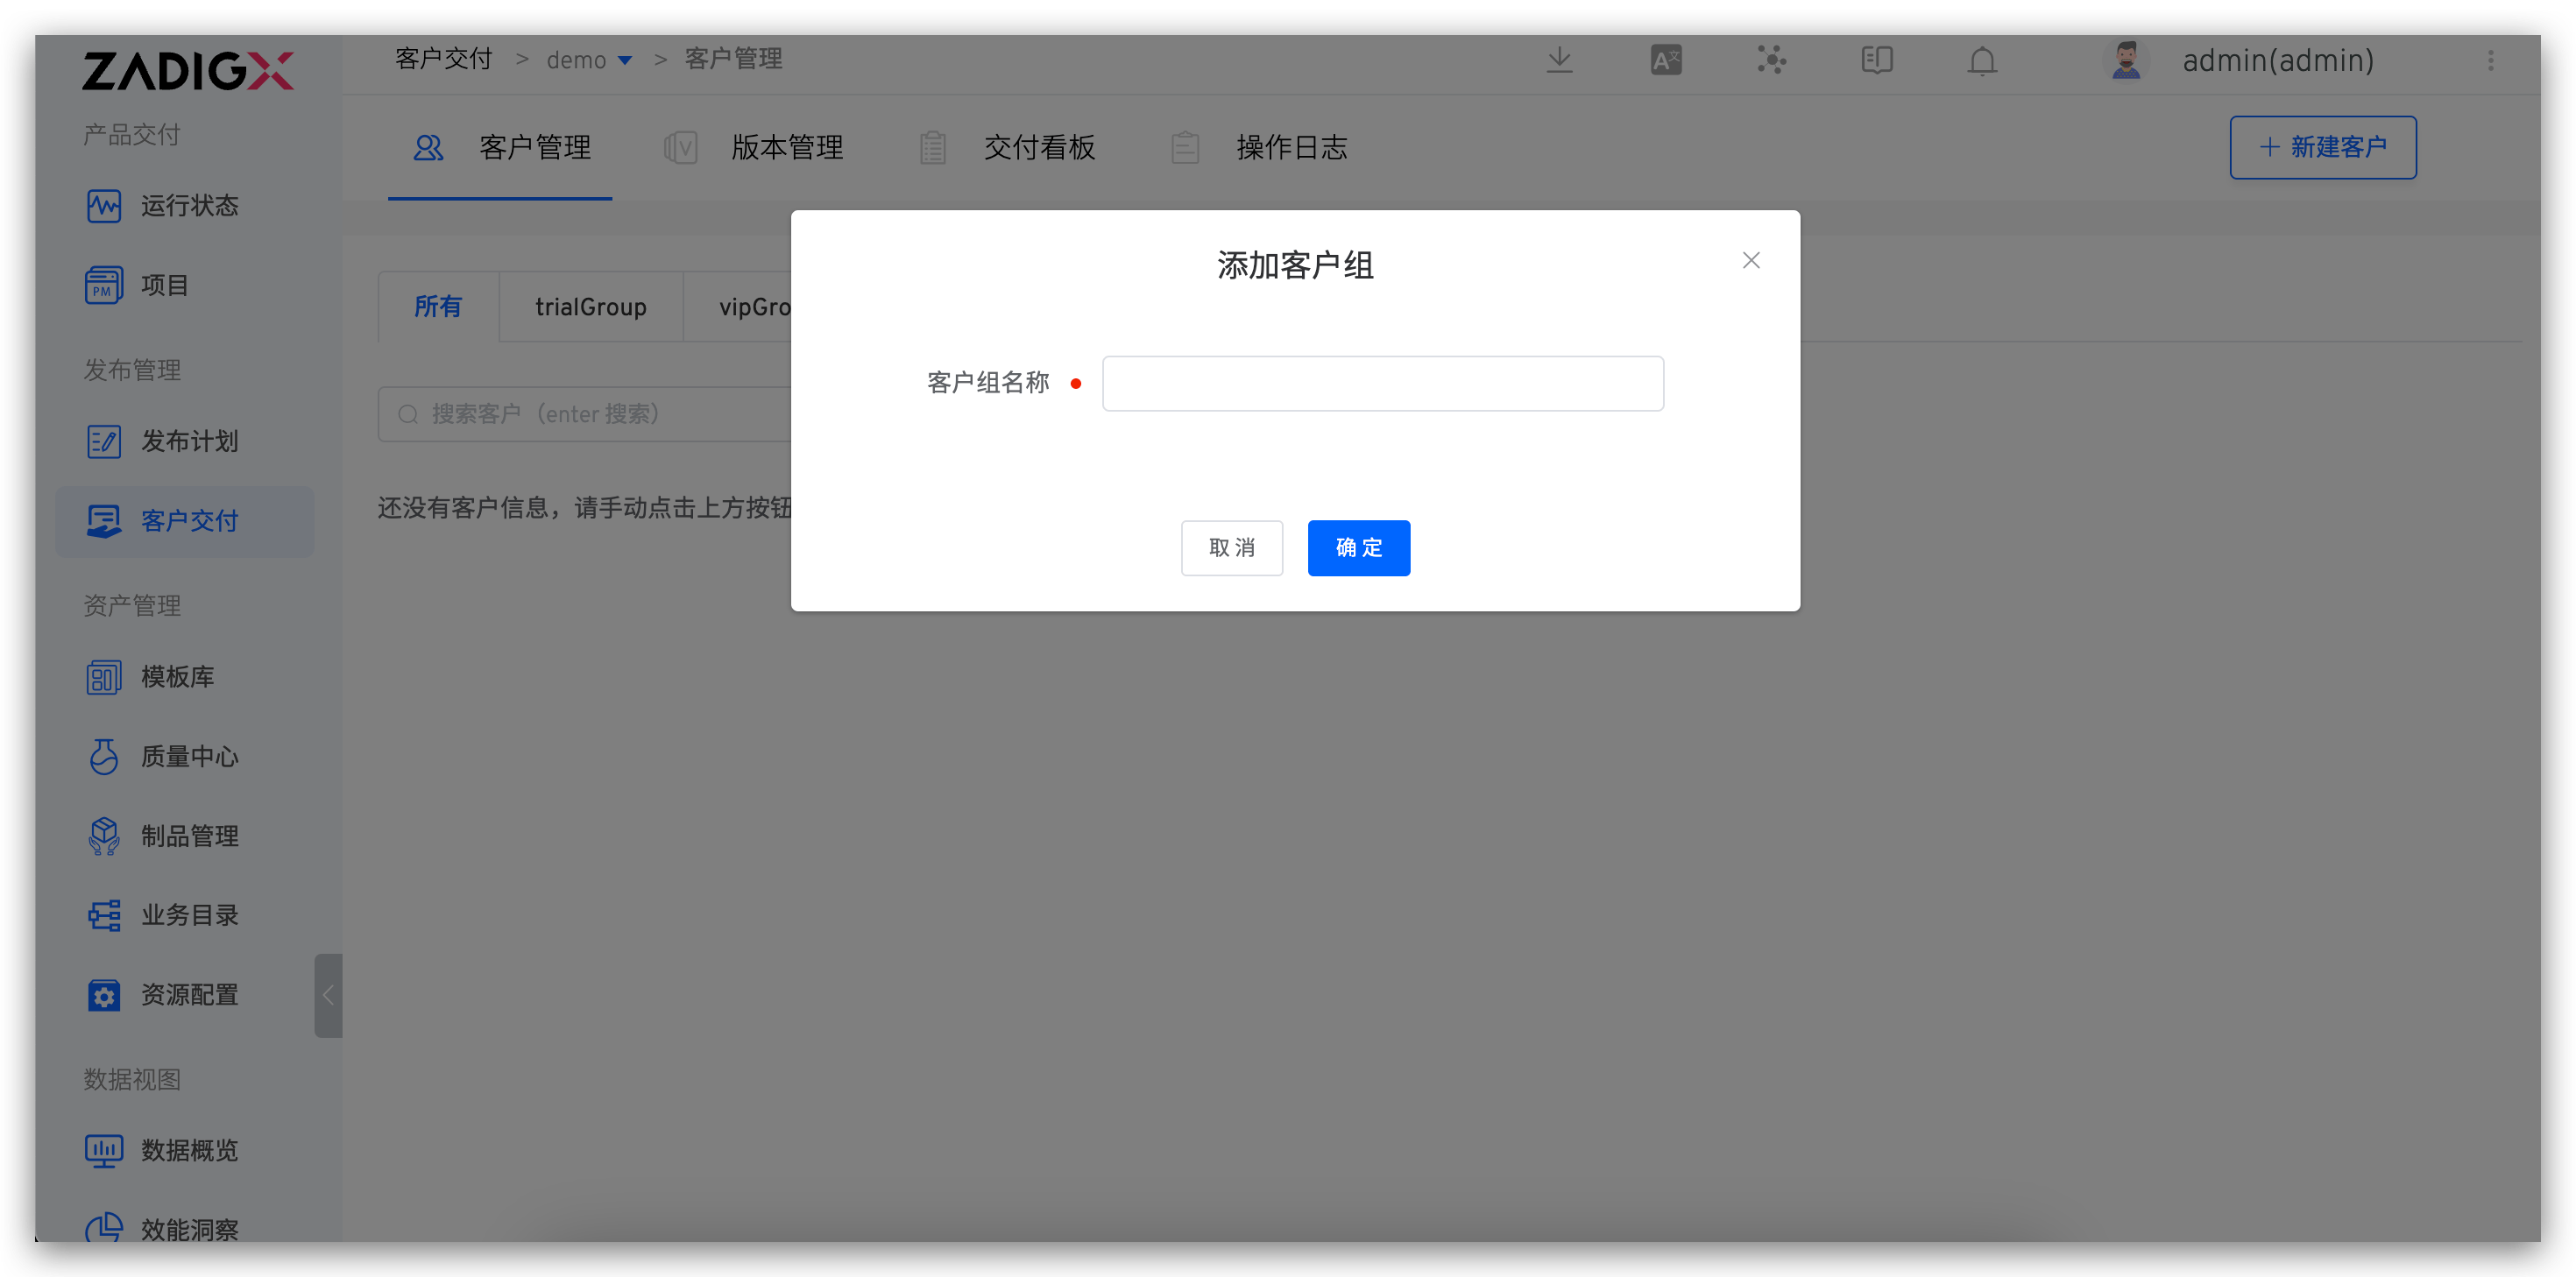Viewport: 2576px width, 1277px height.
Task: Open the 模板库 sidebar item
Action: 176,677
